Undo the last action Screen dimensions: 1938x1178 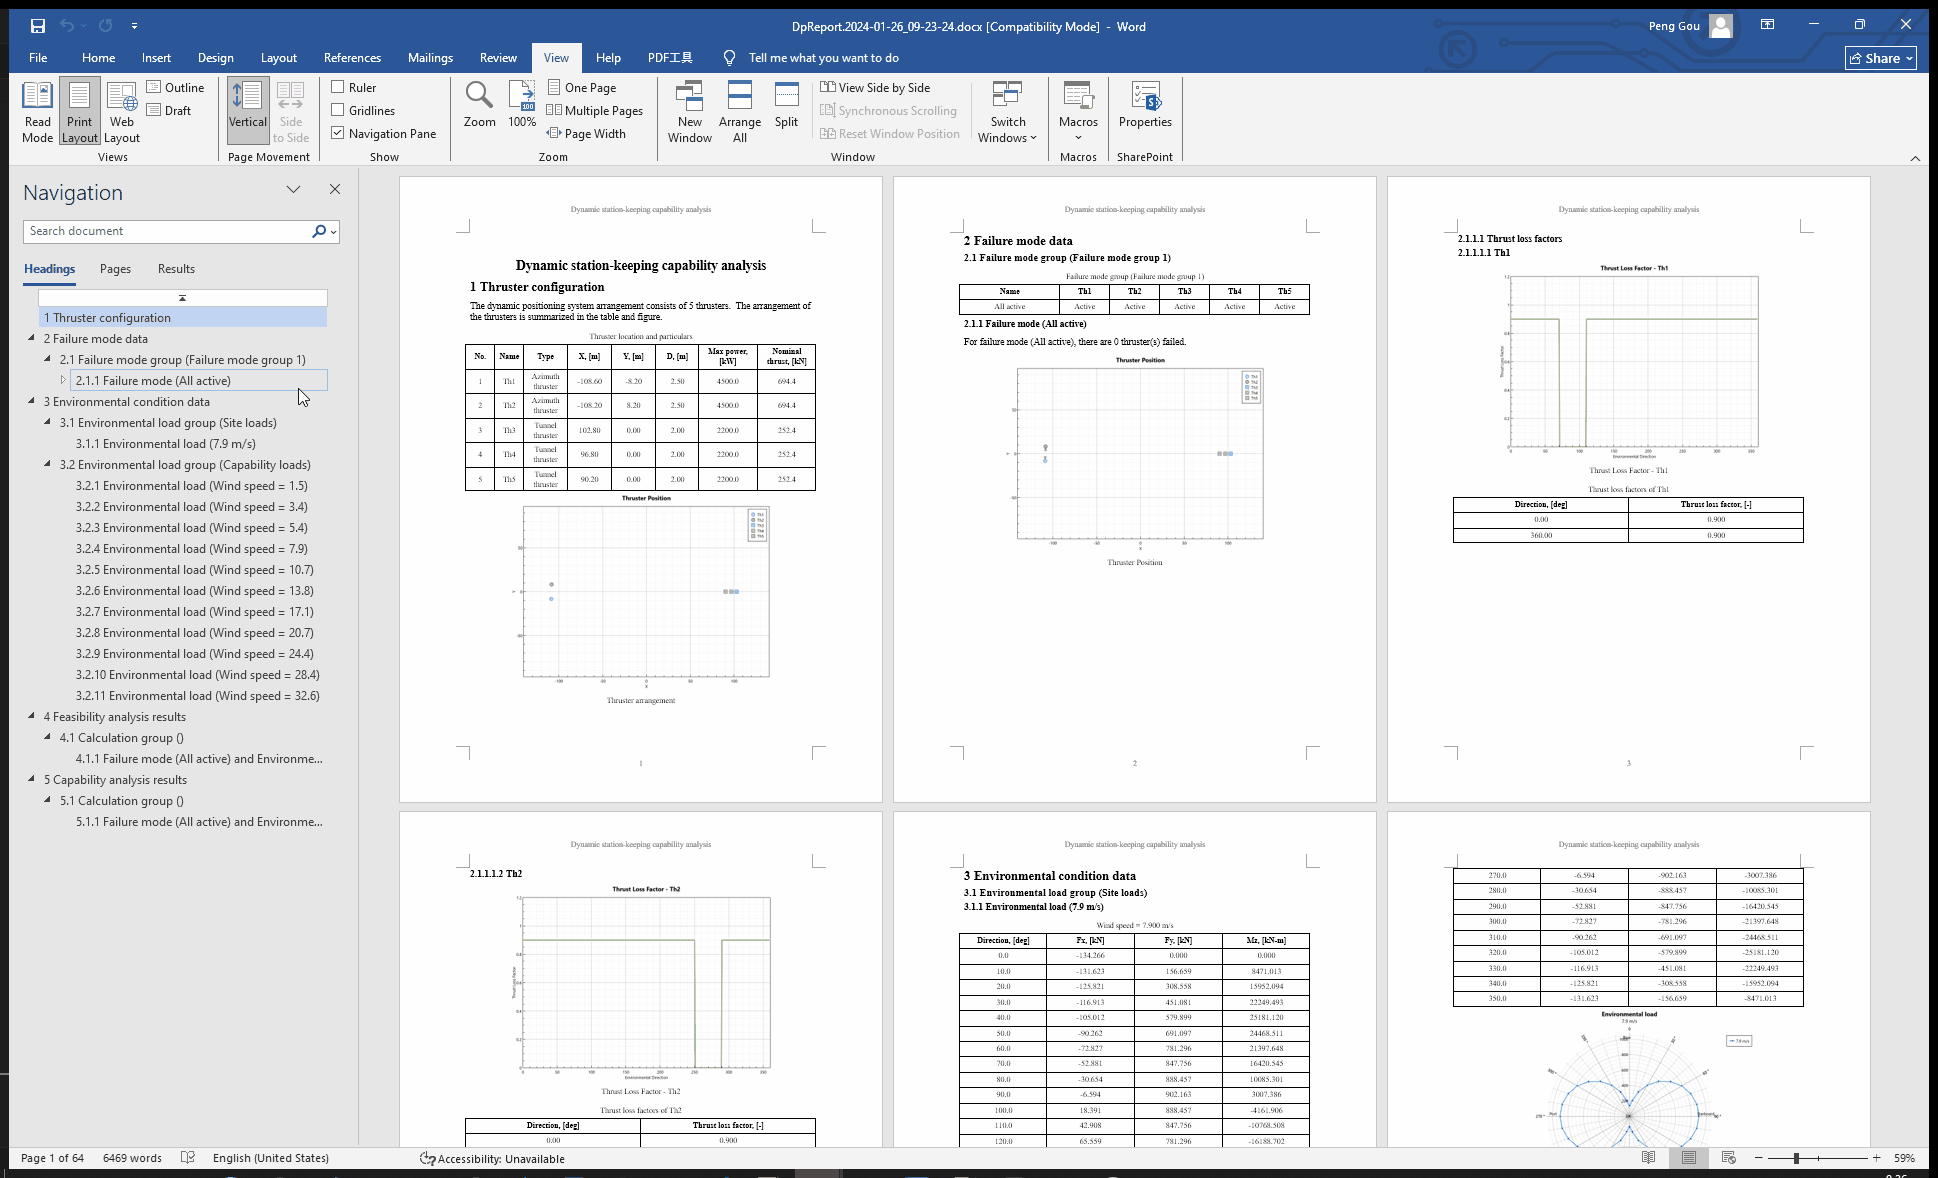point(67,26)
